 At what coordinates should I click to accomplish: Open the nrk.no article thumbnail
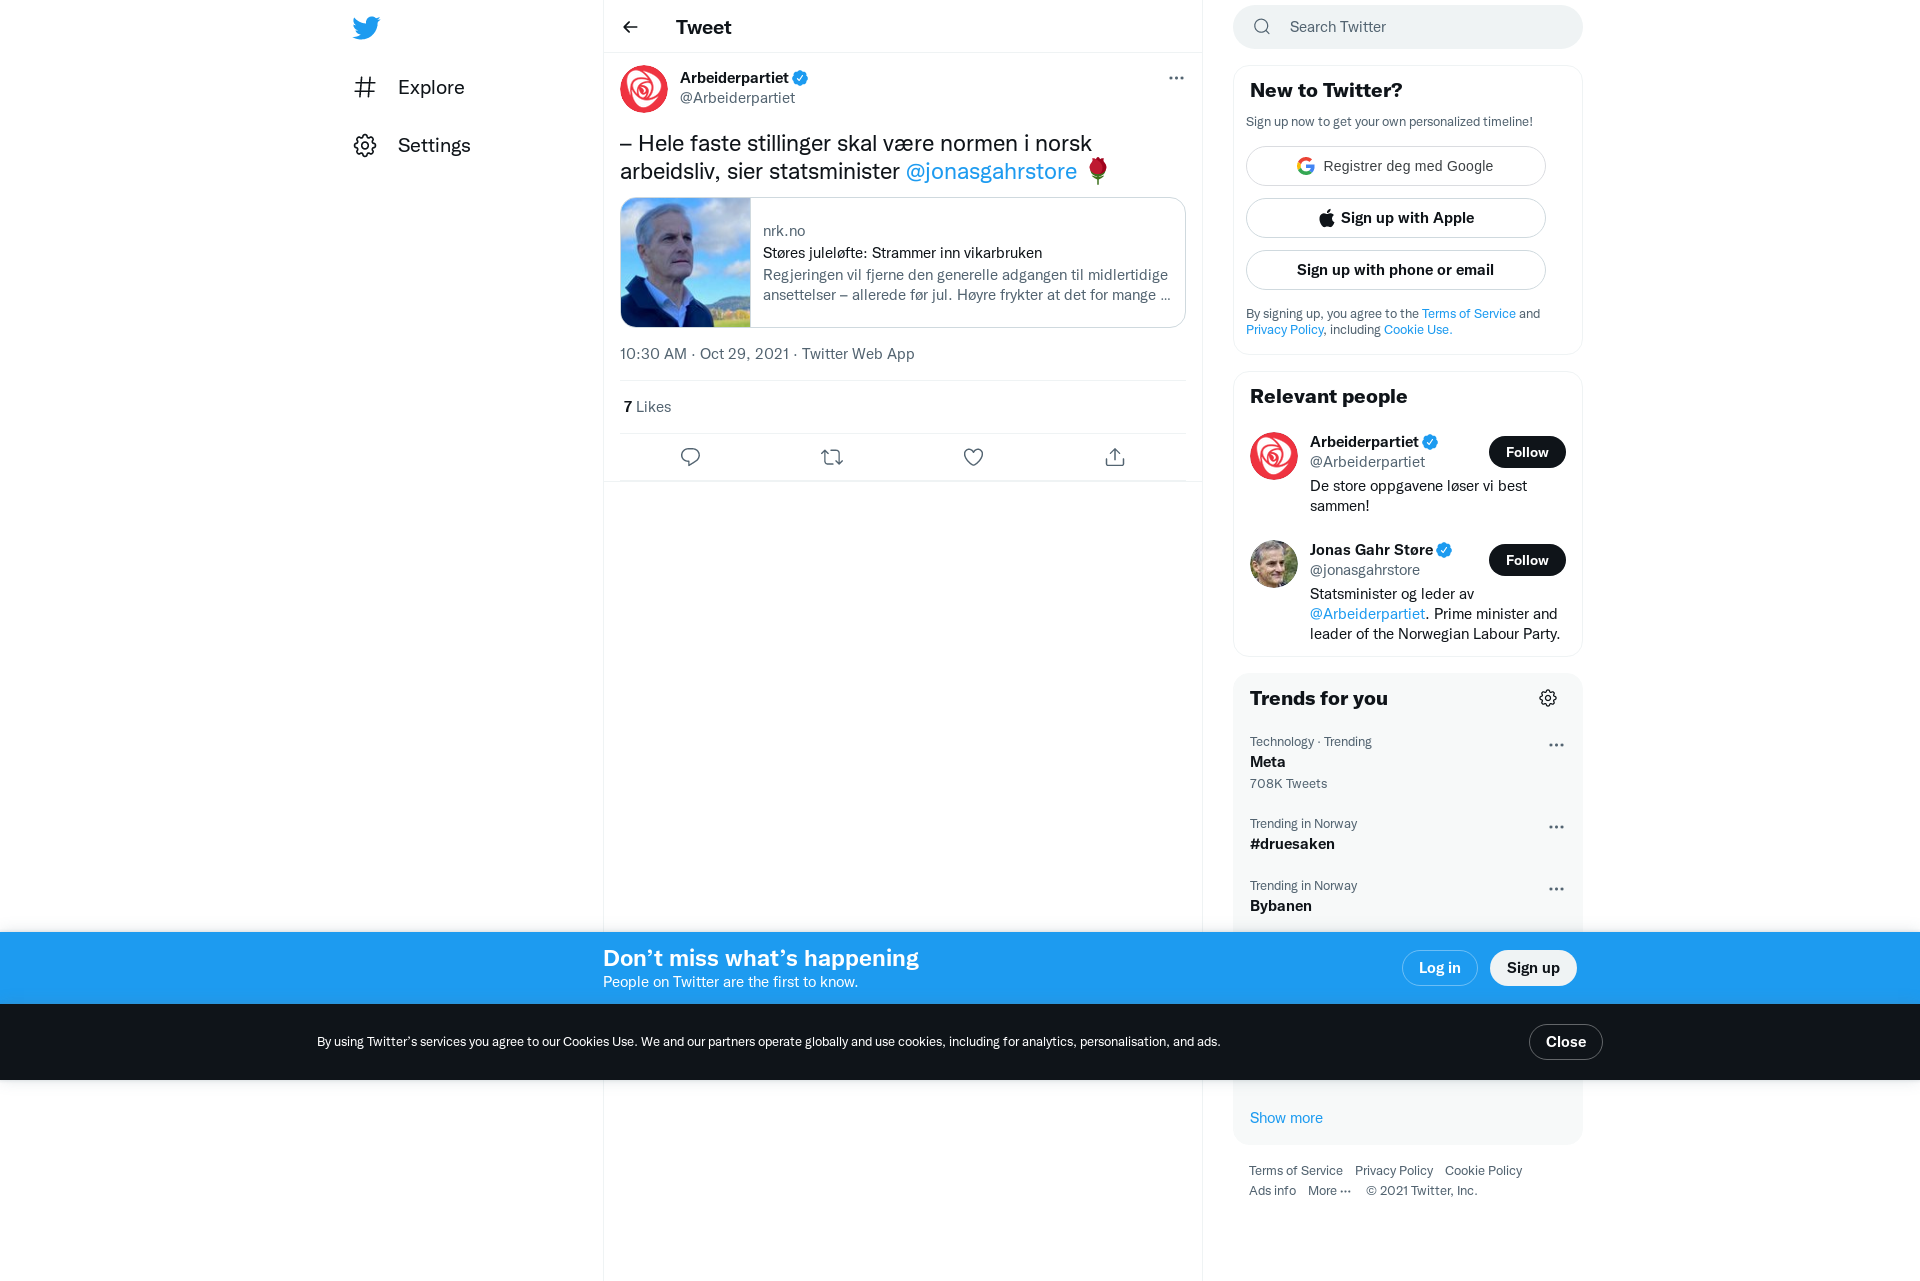685,262
